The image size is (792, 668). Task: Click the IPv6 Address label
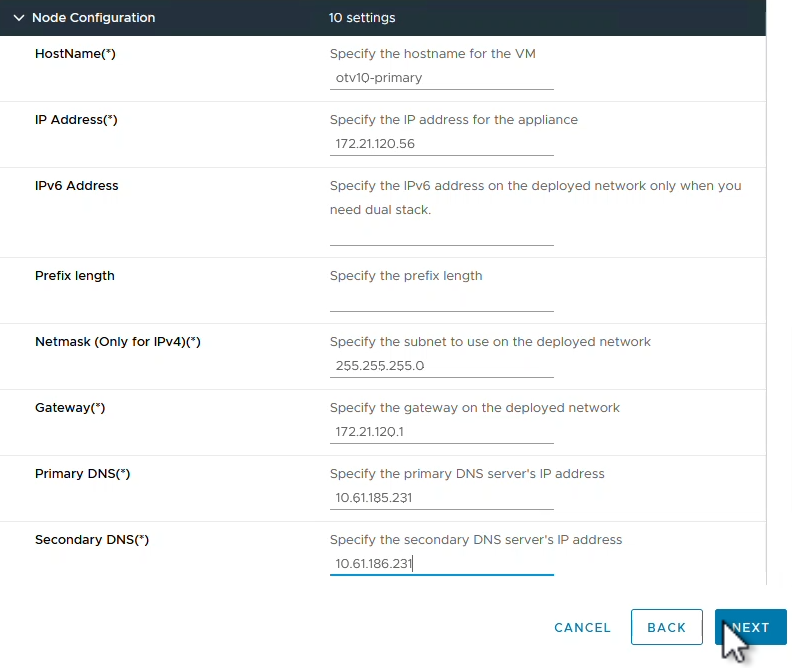coord(77,186)
